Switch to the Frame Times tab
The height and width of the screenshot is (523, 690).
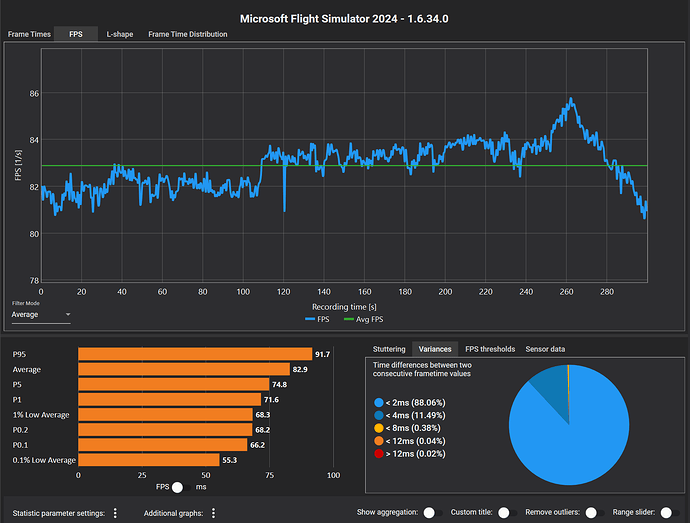click(28, 34)
